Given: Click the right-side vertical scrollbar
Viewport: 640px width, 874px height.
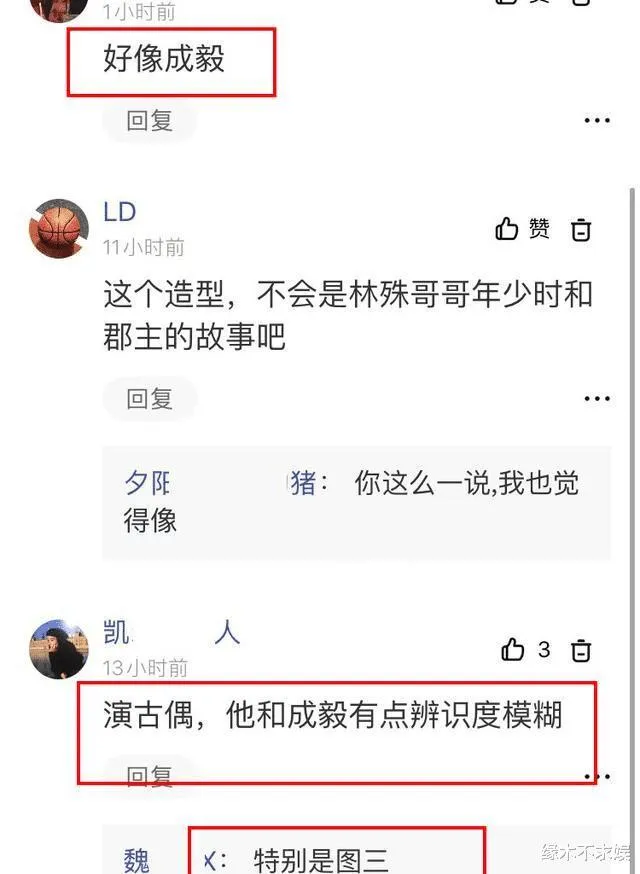Looking at the screenshot, I should point(632,530).
